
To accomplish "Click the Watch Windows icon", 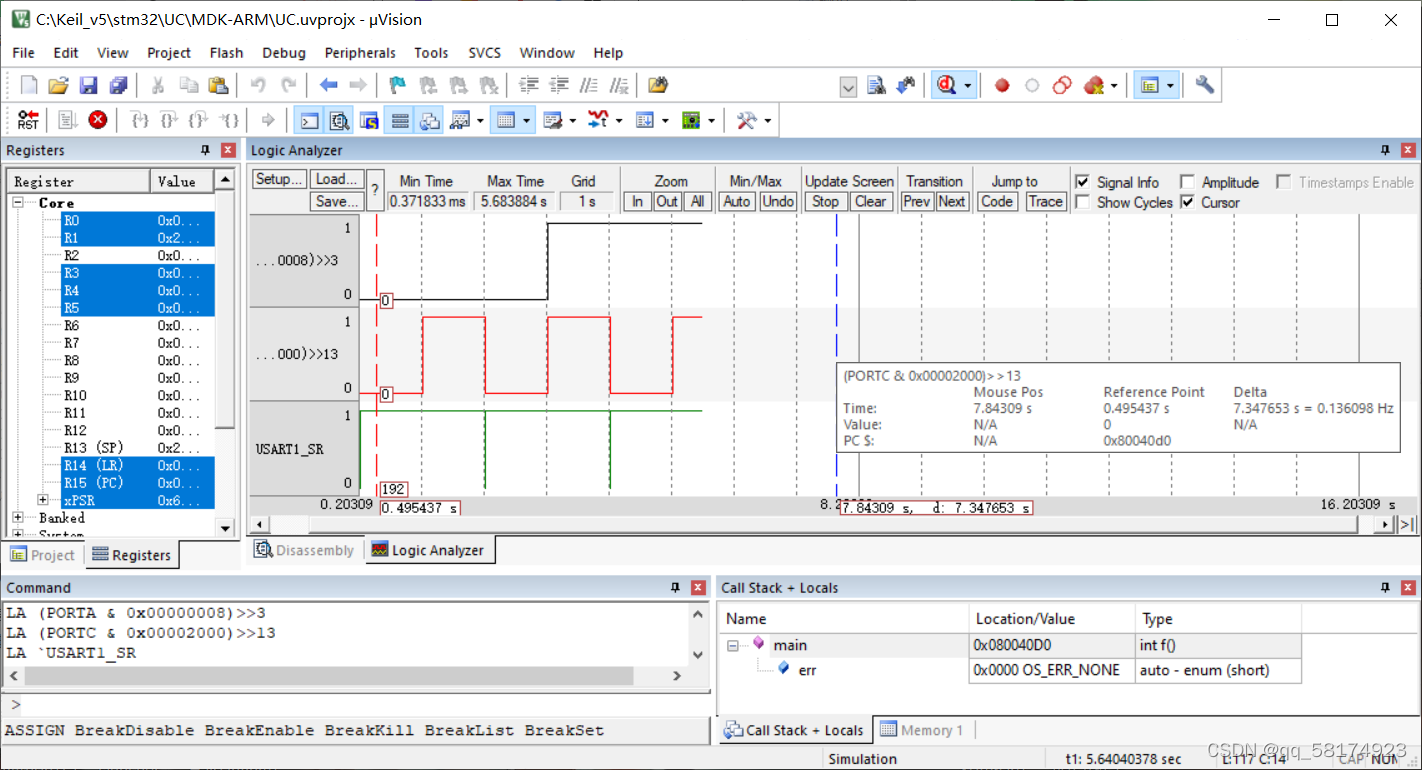I will pyautogui.click(x=460, y=121).
